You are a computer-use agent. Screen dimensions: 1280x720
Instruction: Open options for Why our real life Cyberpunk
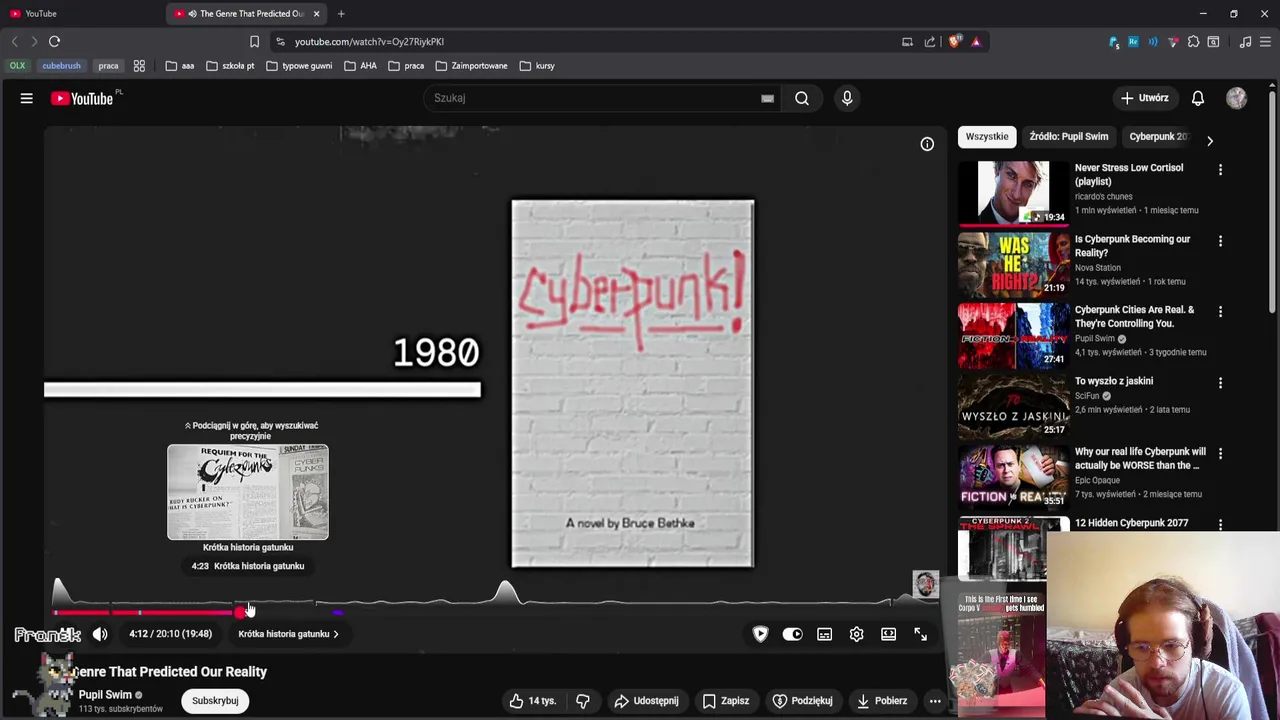(1220, 454)
